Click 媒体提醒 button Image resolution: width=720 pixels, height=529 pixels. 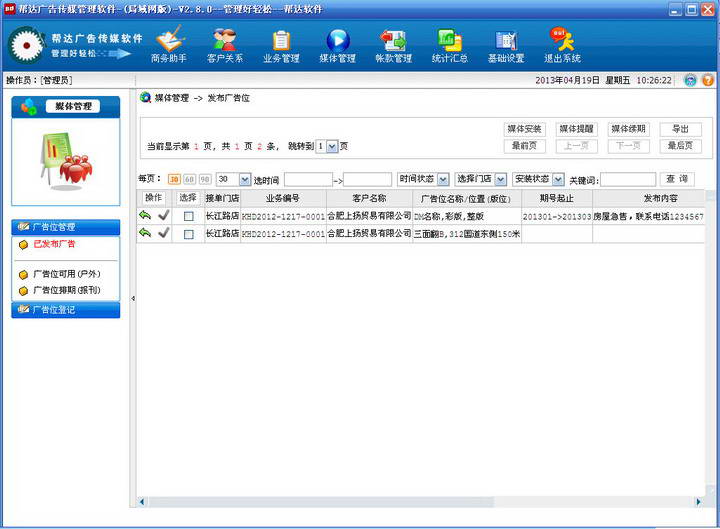[x=576, y=129]
